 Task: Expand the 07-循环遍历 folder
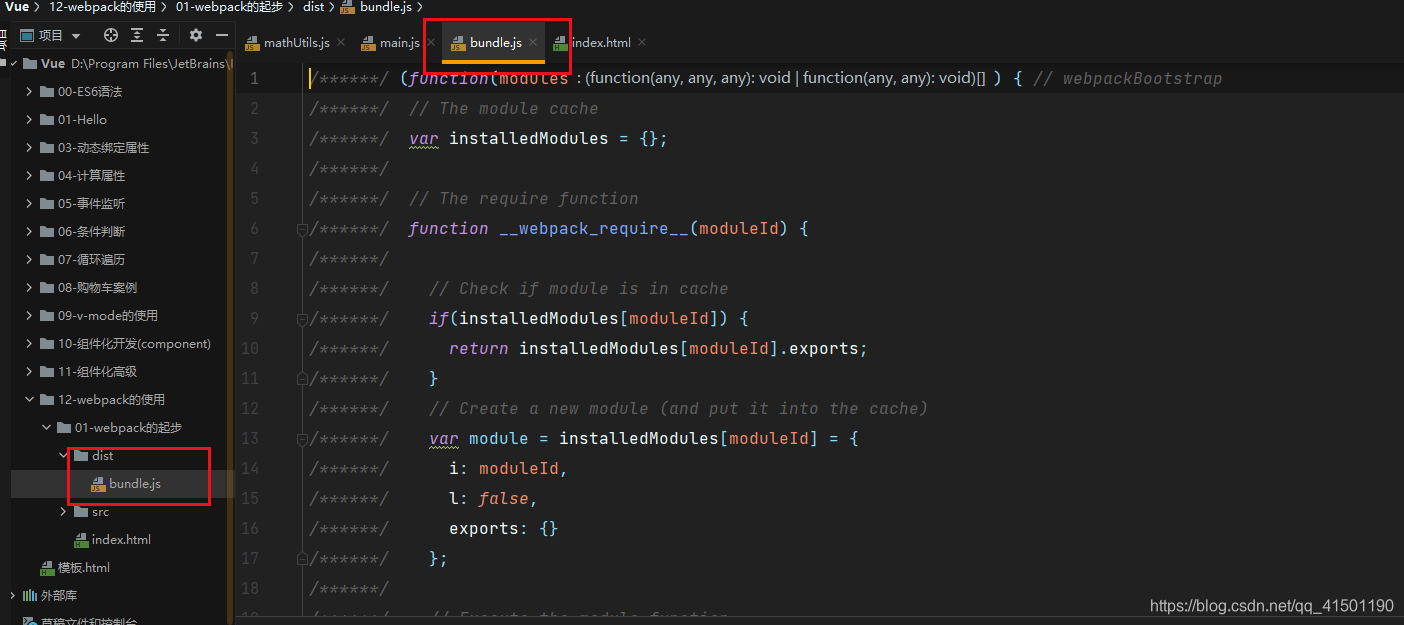[29, 259]
